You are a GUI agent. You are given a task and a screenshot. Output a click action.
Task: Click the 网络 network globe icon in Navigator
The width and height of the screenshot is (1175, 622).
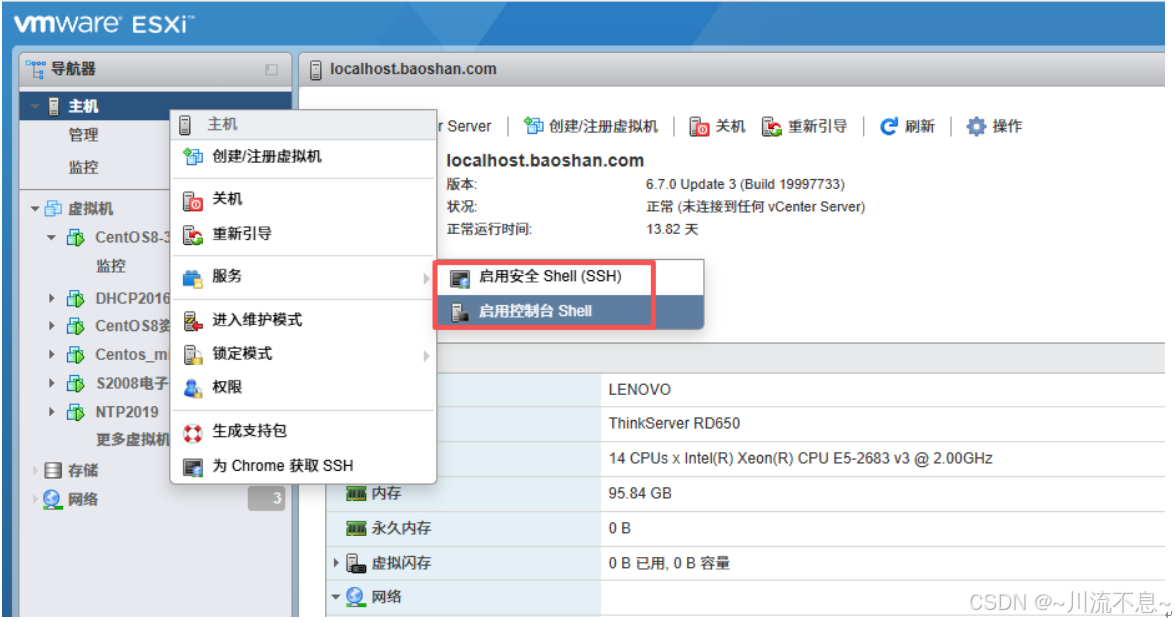click(52, 499)
